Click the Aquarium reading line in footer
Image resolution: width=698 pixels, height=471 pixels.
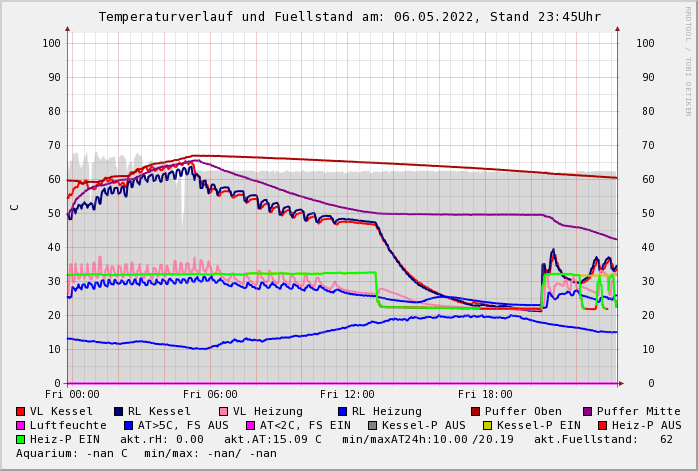point(146,453)
